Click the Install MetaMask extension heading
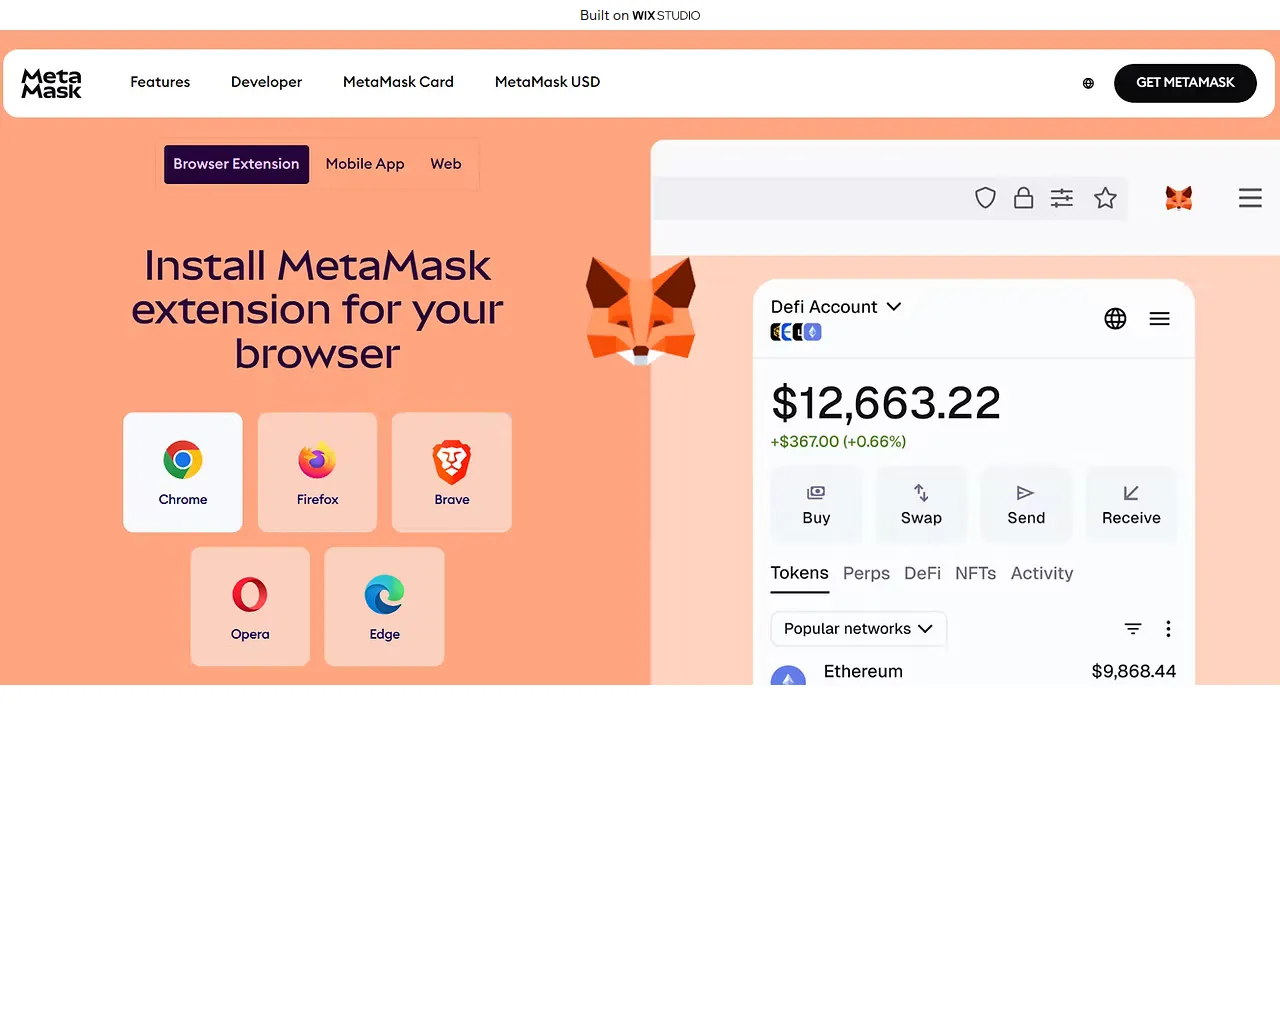This screenshot has width=1280, height=1024. click(x=317, y=309)
